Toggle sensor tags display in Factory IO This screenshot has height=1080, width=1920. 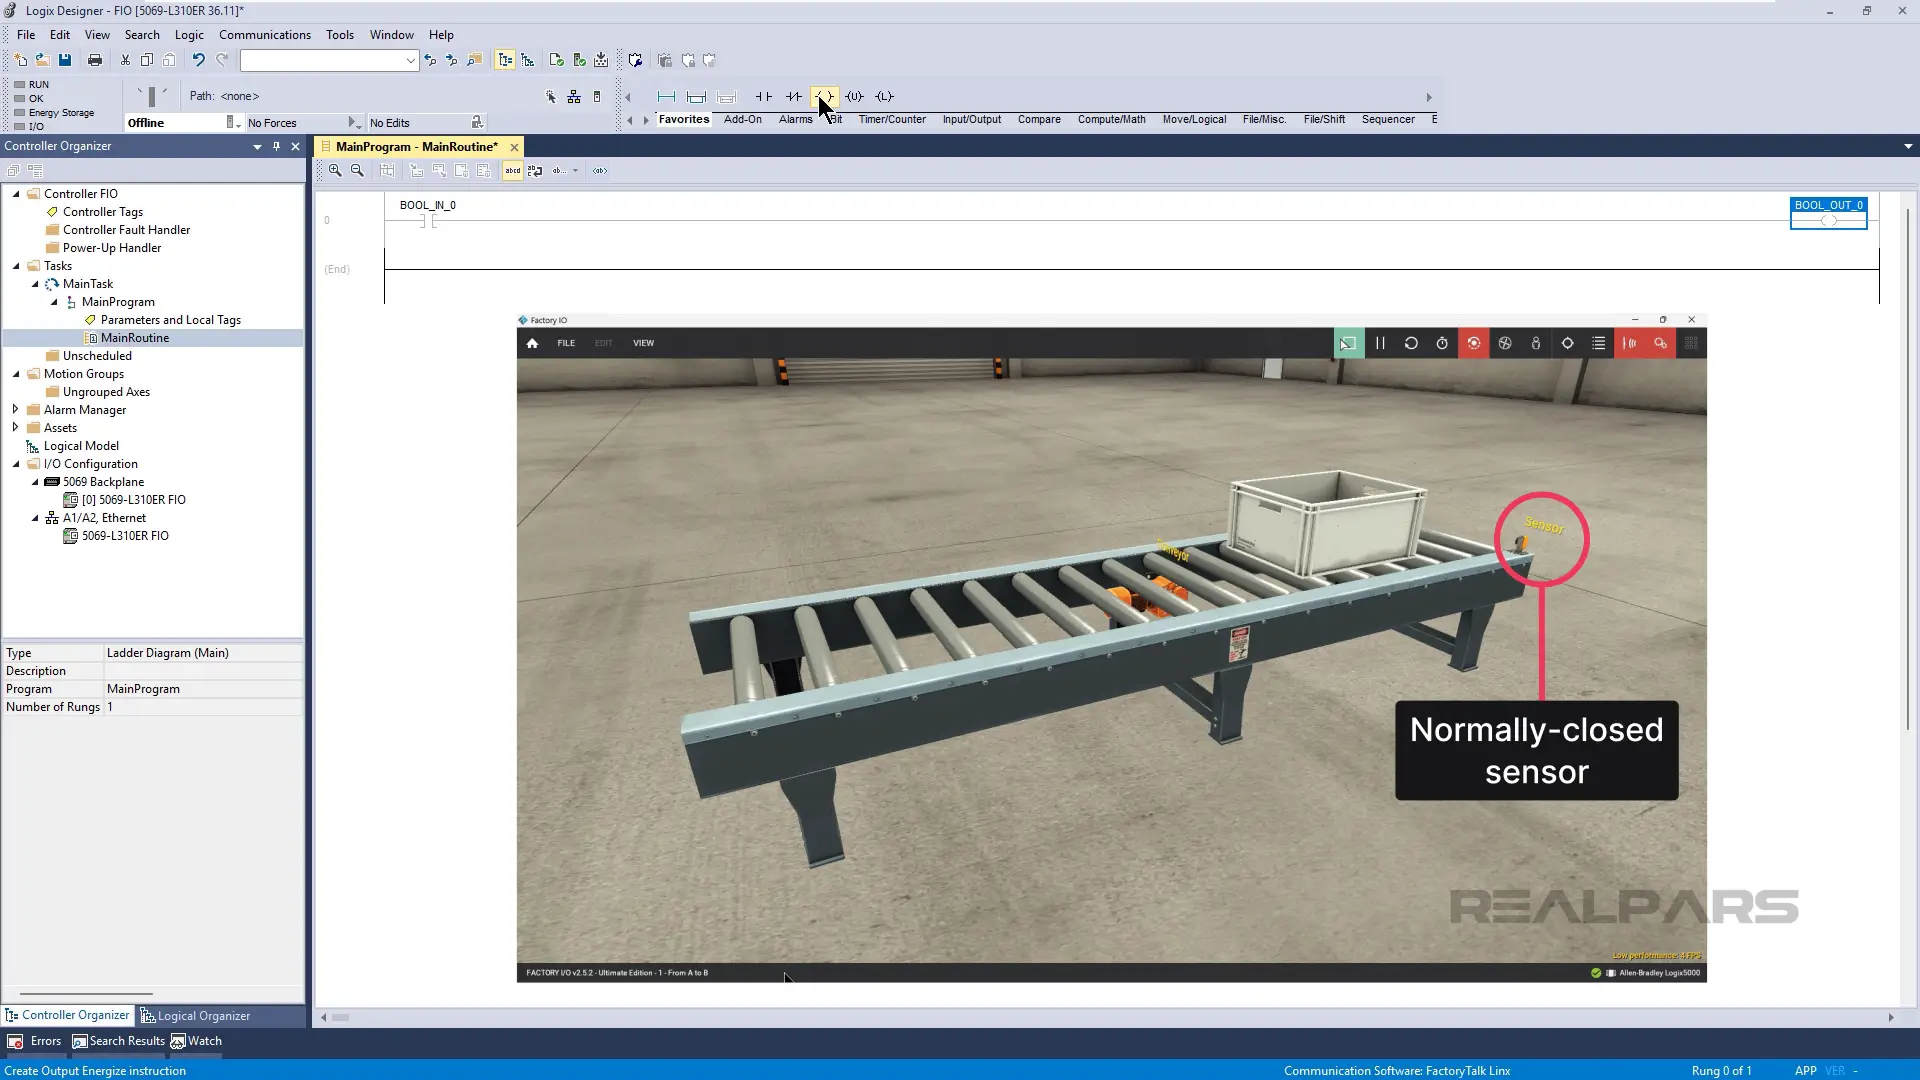1630,343
